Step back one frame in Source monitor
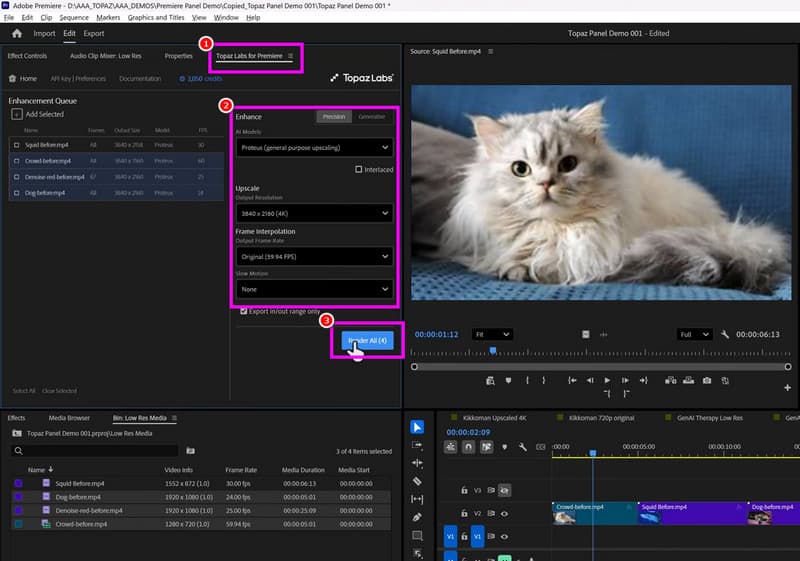Viewport: 800px width, 561px height. 590,380
